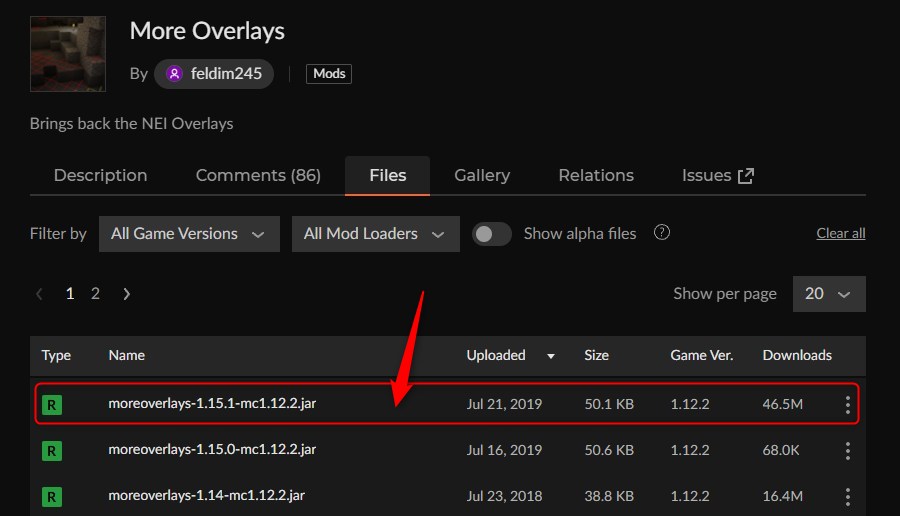Open moreoverlays-1.15.0-mc1.12.2.jar file
Image resolution: width=900 pixels, height=516 pixels.
(212, 449)
